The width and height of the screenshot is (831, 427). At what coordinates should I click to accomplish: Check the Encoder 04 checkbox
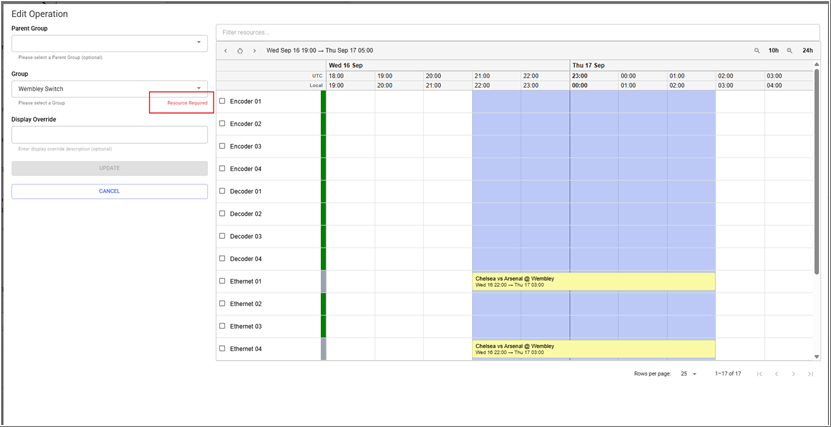(x=222, y=168)
